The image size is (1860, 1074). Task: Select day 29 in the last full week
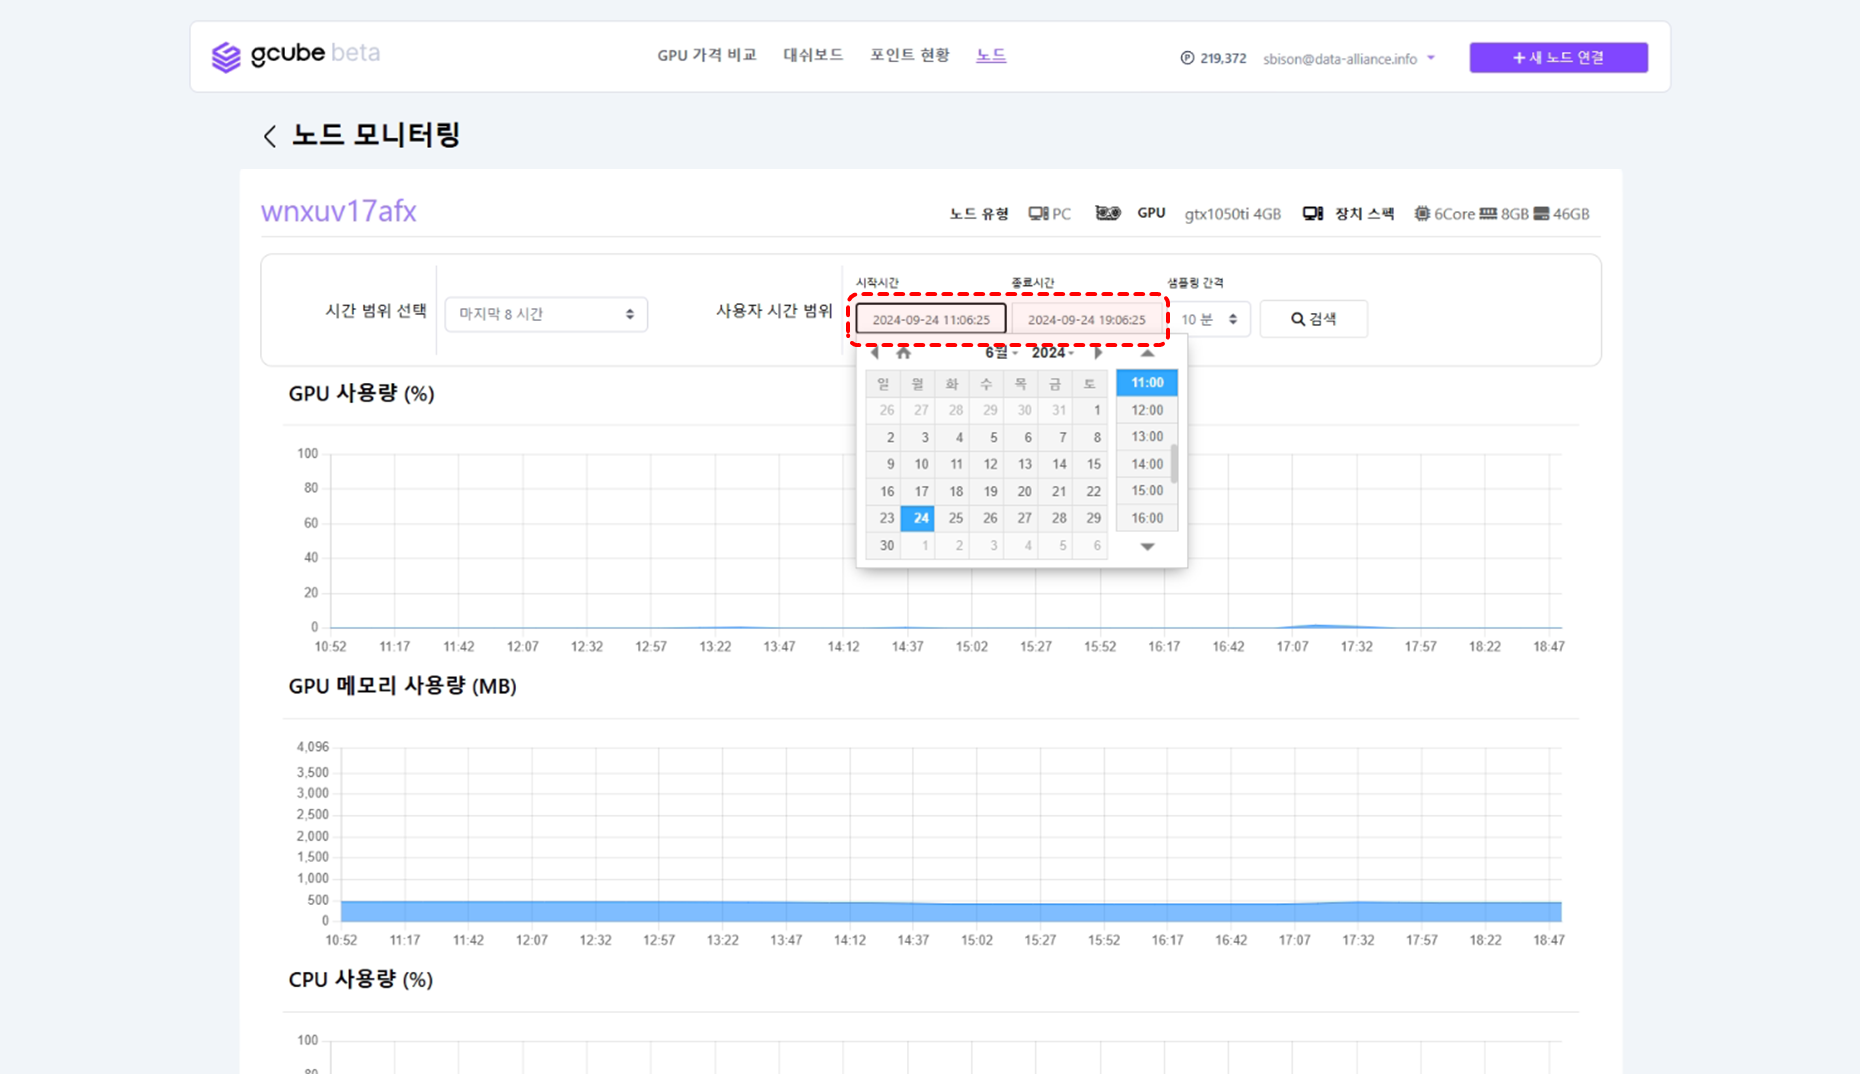coord(1090,518)
